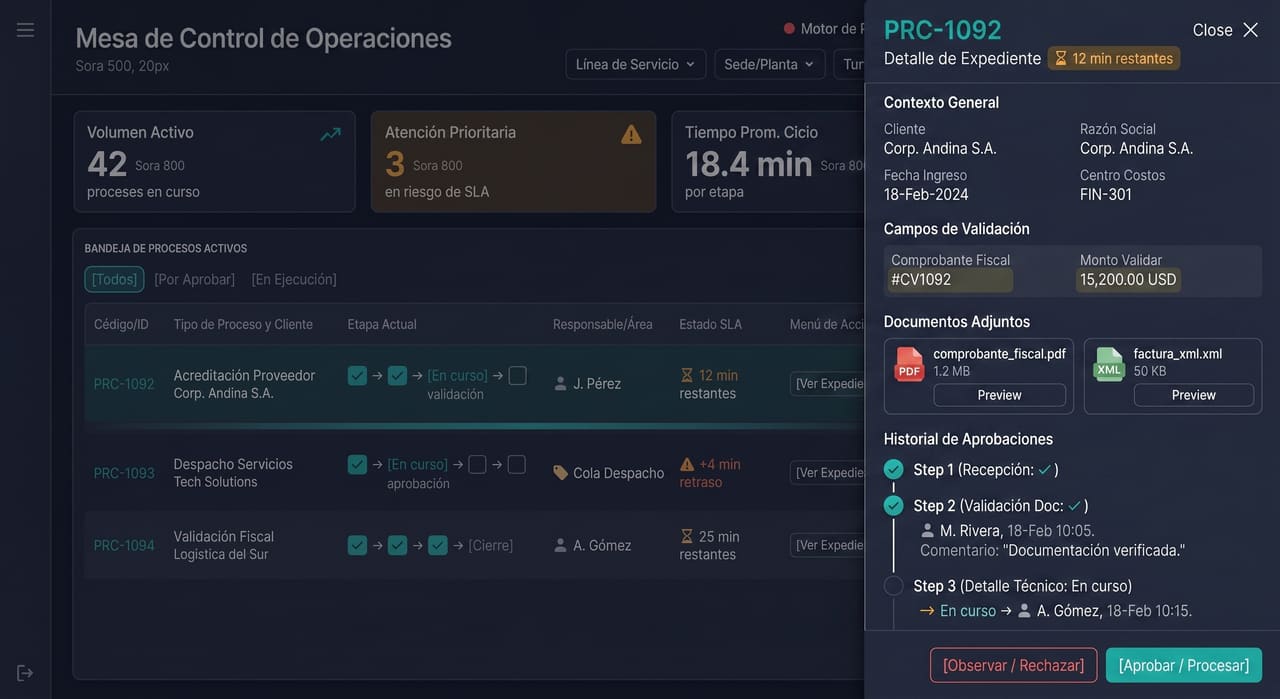Preview comprobante_fiscal.pdf
1280x699 pixels.
[1000, 395]
